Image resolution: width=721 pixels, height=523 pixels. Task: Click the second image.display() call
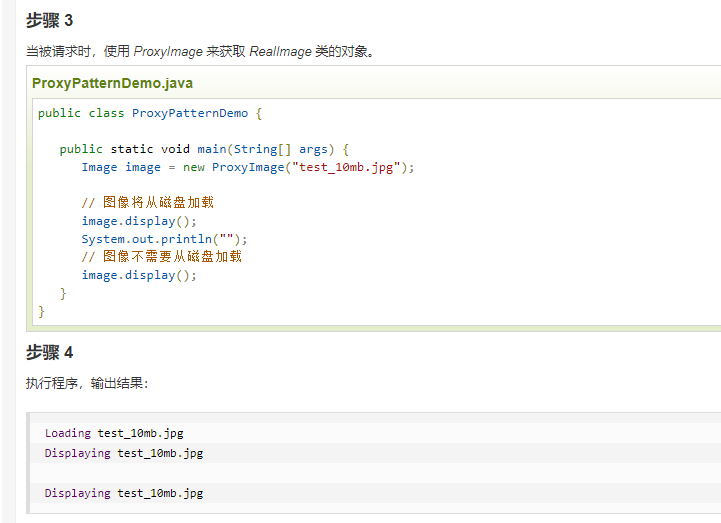point(139,275)
